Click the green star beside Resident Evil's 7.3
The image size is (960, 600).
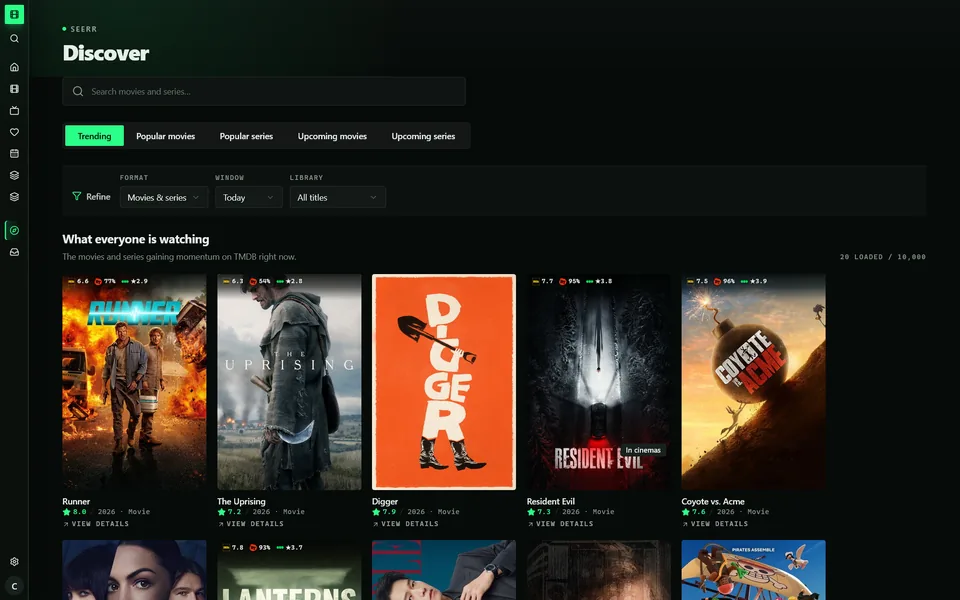tap(531, 512)
